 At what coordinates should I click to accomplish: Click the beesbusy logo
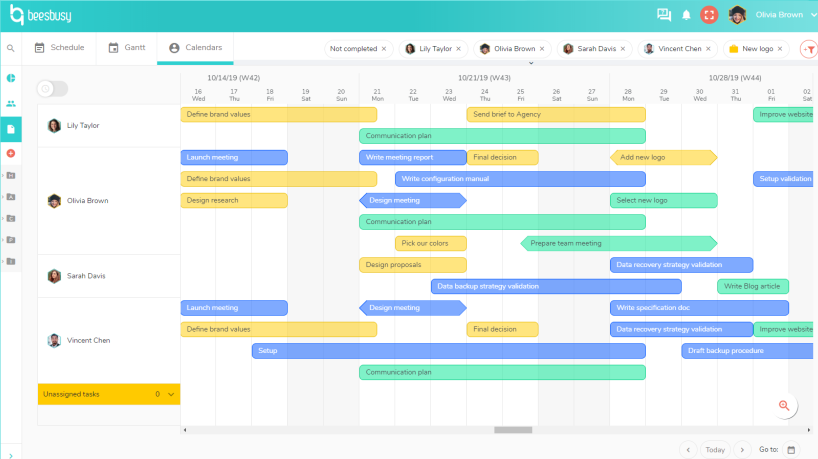click(x=41, y=15)
